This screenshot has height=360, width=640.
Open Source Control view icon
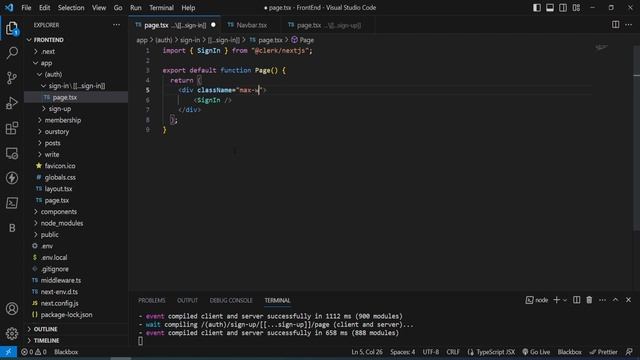pyautogui.click(x=12, y=78)
